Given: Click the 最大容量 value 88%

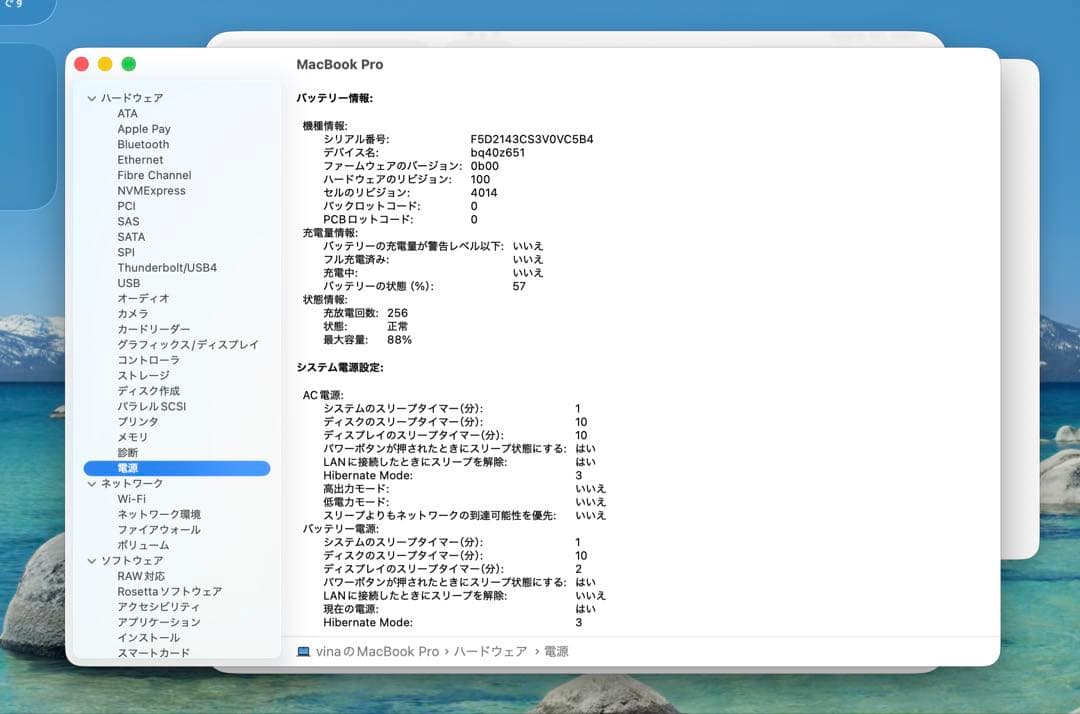Looking at the screenshot, I should (x=399, y=340).
